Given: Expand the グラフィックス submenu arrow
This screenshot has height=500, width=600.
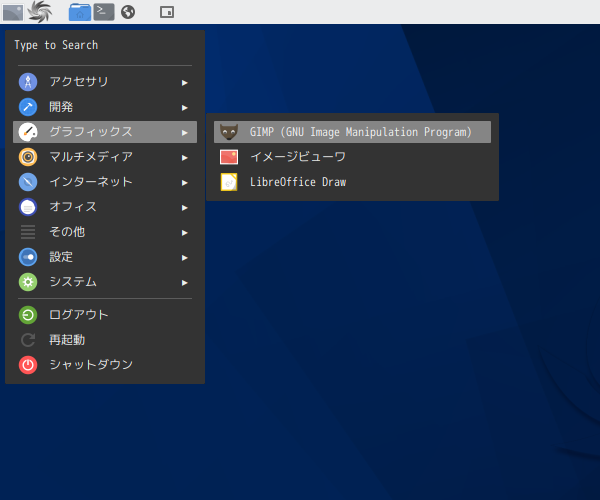Looking at the screenshot, I should click(x=184, y=133).
